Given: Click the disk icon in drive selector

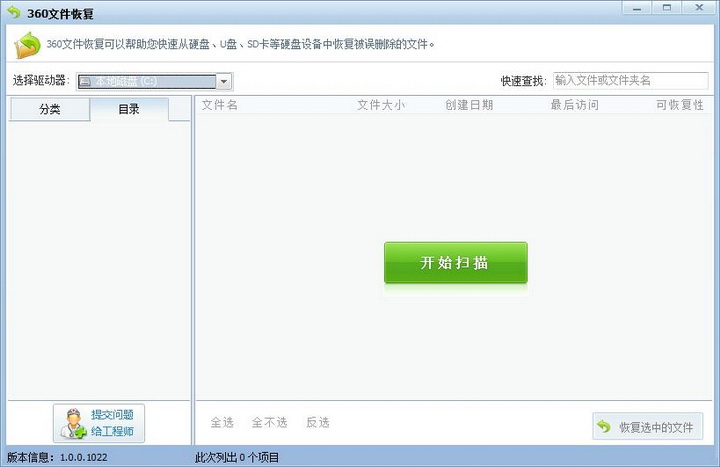Looking at the screenshot, I should coord(85,82).
